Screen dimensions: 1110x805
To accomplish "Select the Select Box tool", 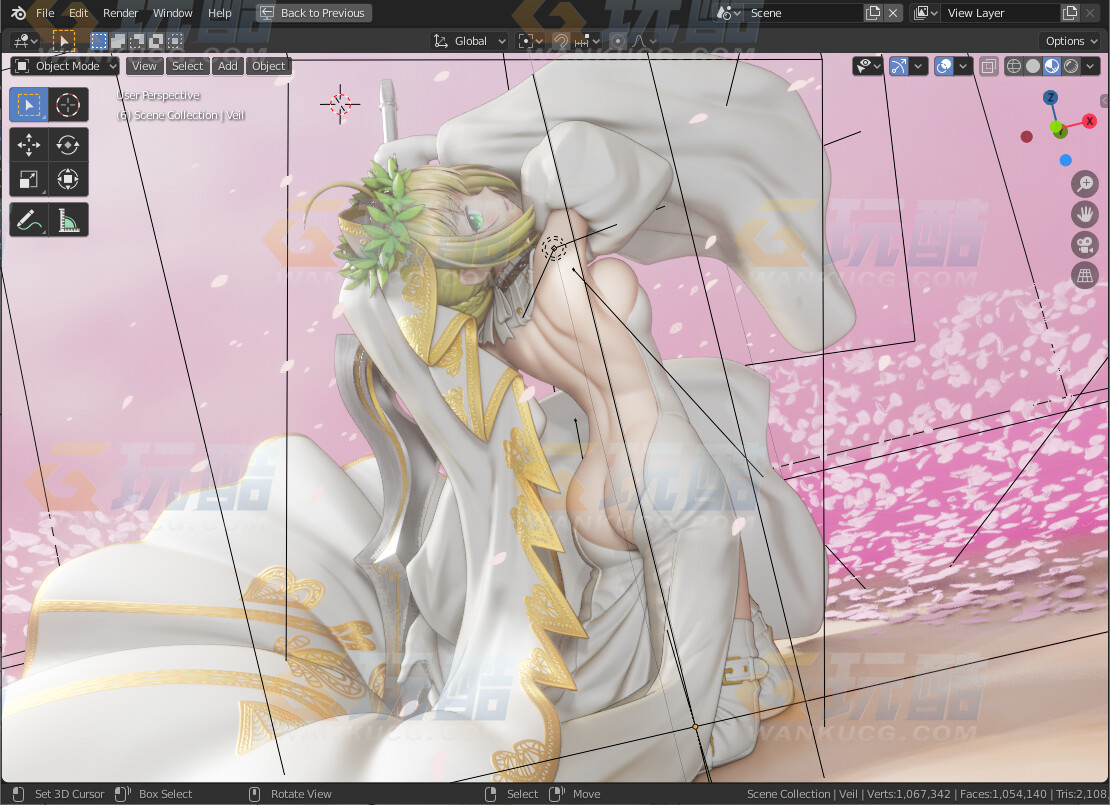I will 29,105.
